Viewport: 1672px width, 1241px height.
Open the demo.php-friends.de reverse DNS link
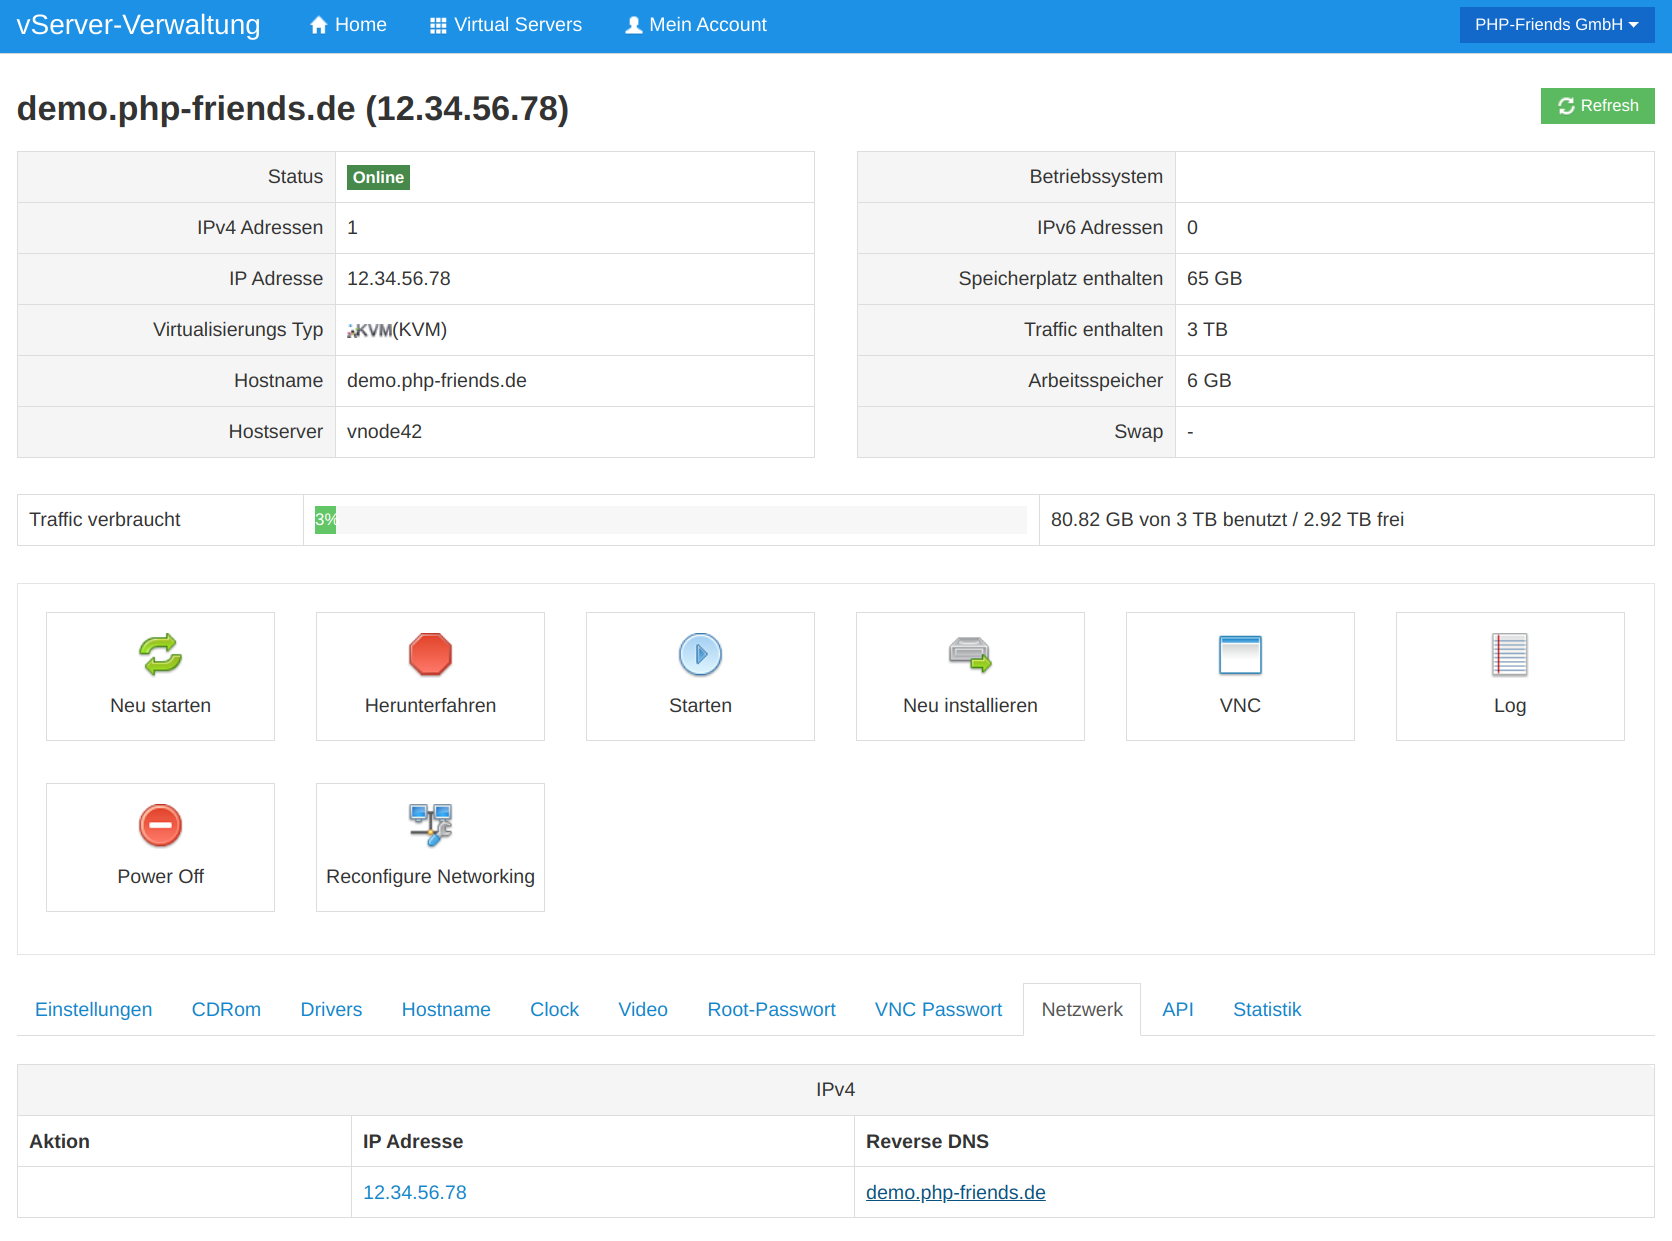(955, 1193)
